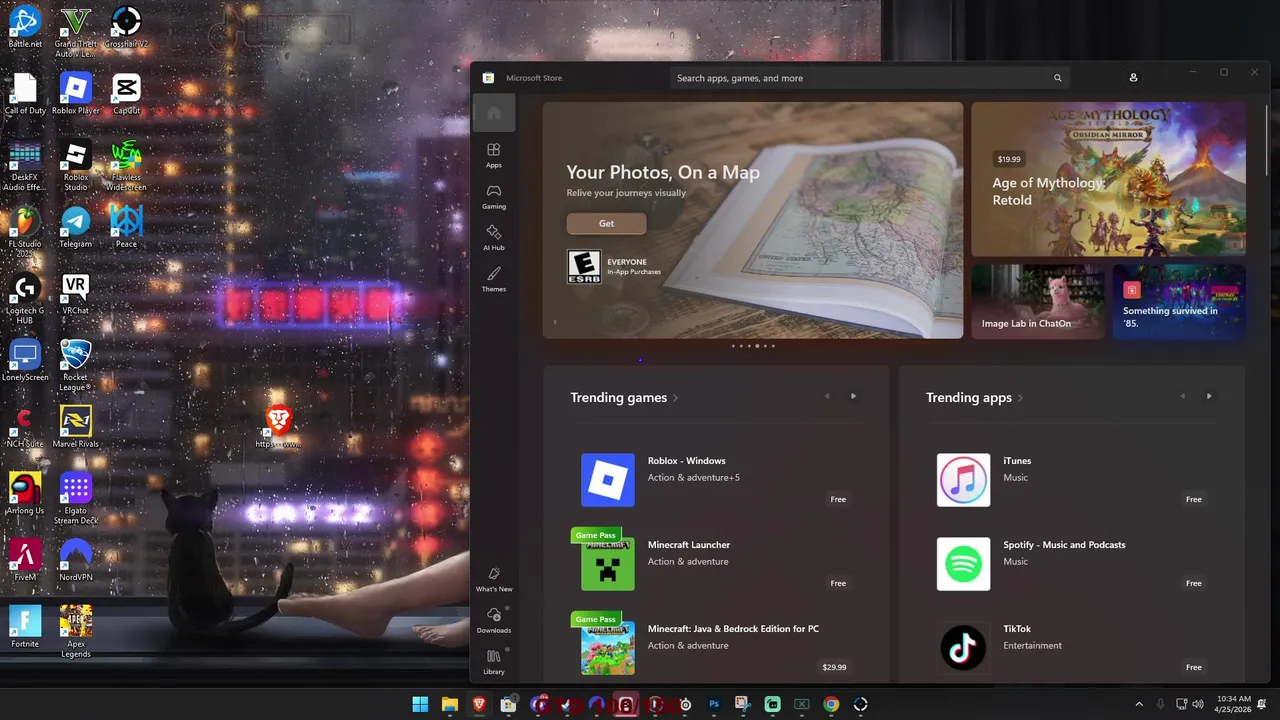
Task: Open AI Hub in the Store sidebar
Action: click(x=494, y=238)
